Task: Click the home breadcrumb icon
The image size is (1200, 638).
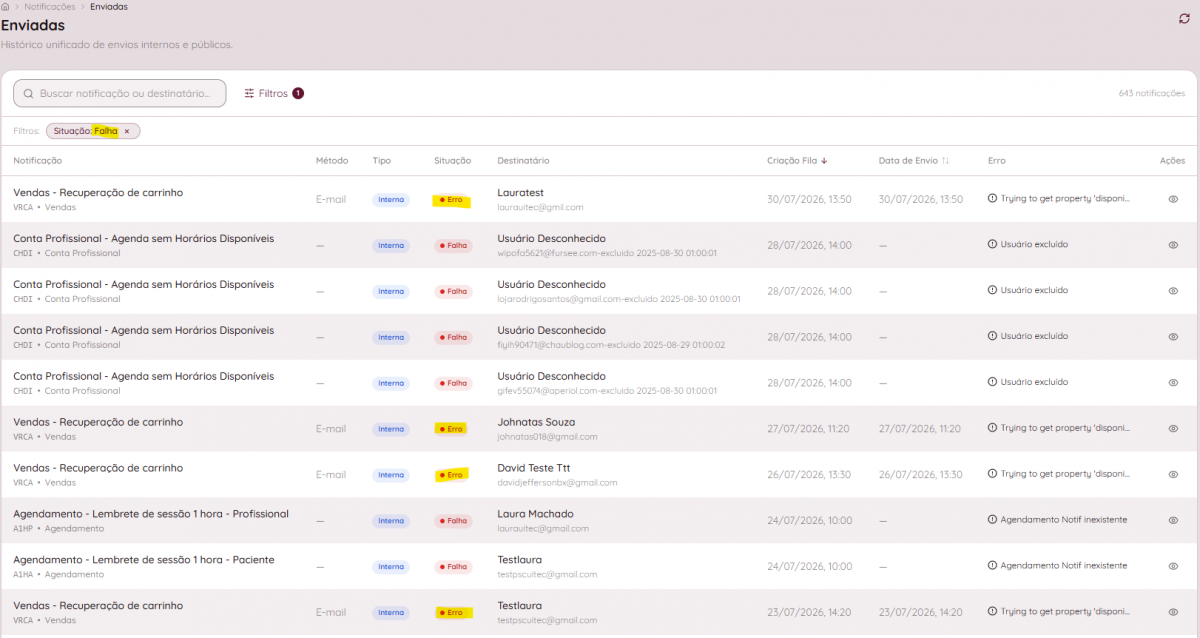Action: (x=5, y=6)
